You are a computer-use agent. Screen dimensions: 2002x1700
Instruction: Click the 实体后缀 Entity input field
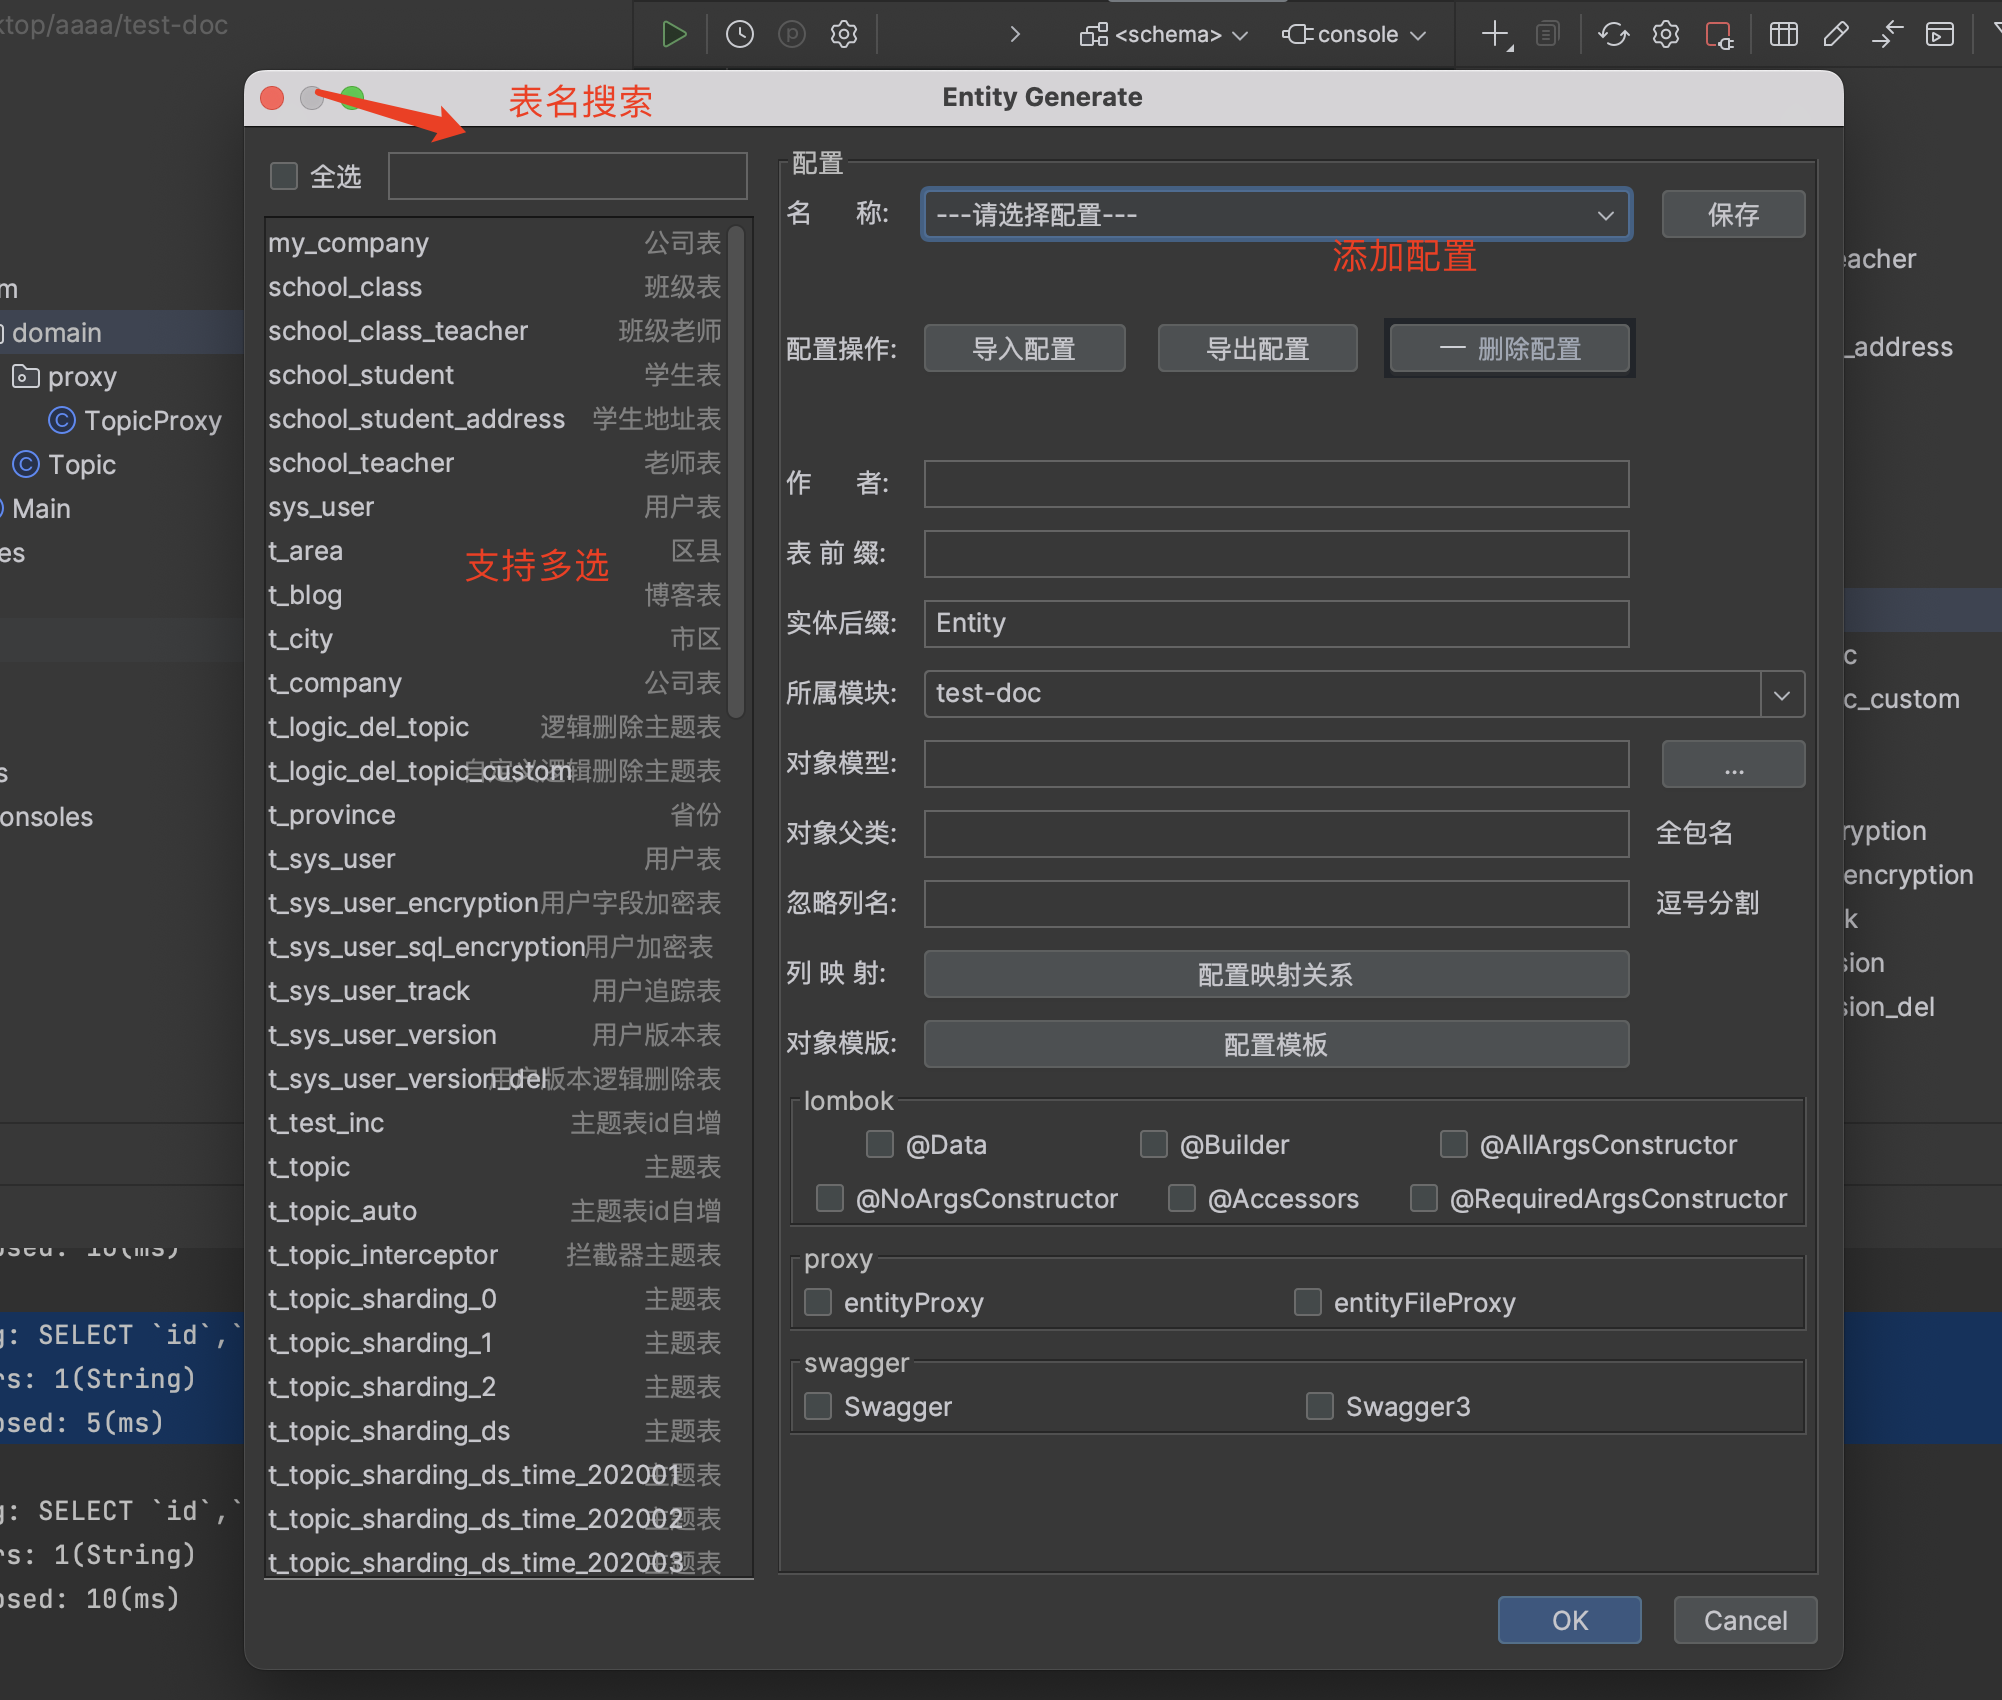1276,624
